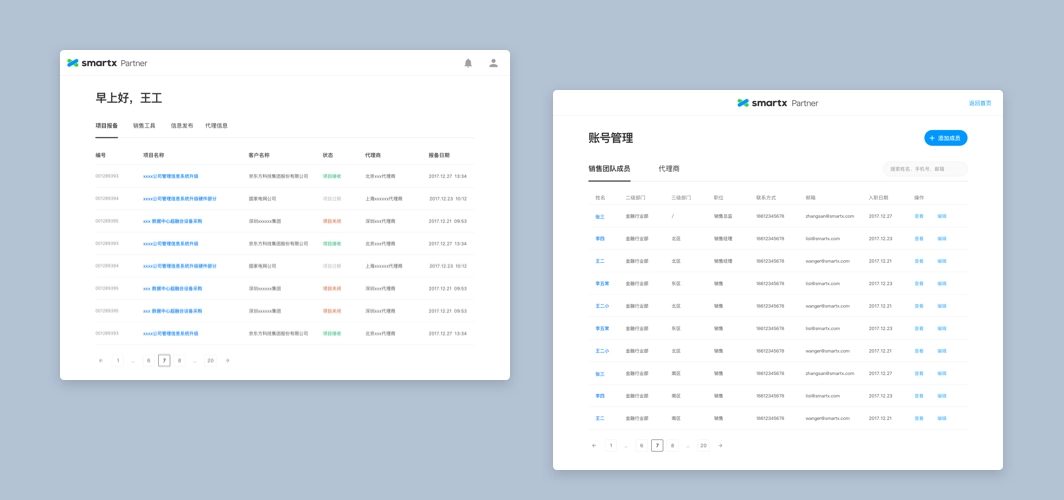1064x500 pixels.
Task: Switch to the 销售工具 tab
Action: point(144,126)
